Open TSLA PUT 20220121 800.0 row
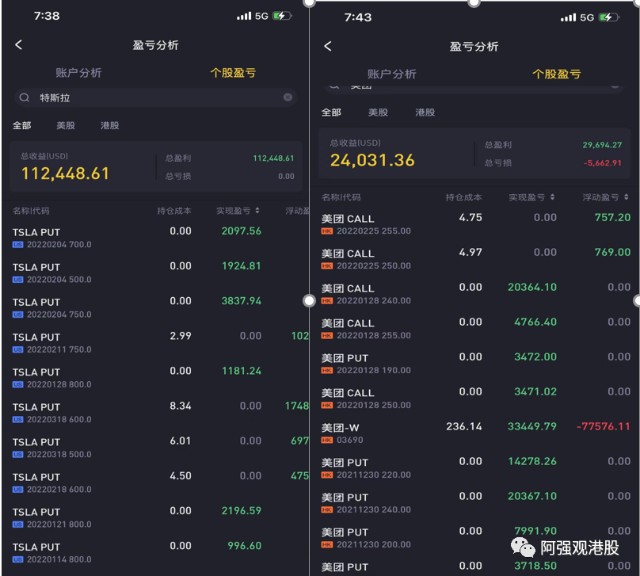 tap(155, 518)
